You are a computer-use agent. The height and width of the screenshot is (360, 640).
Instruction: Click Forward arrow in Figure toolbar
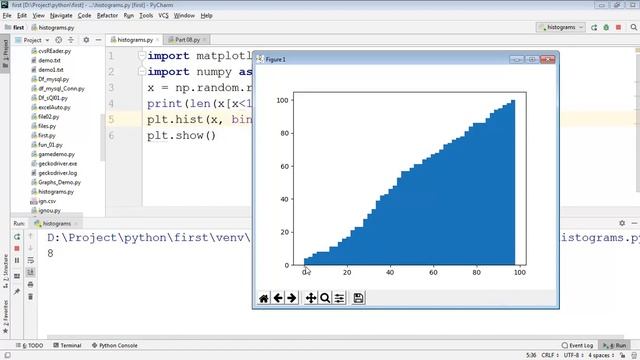tap(291, 298)
